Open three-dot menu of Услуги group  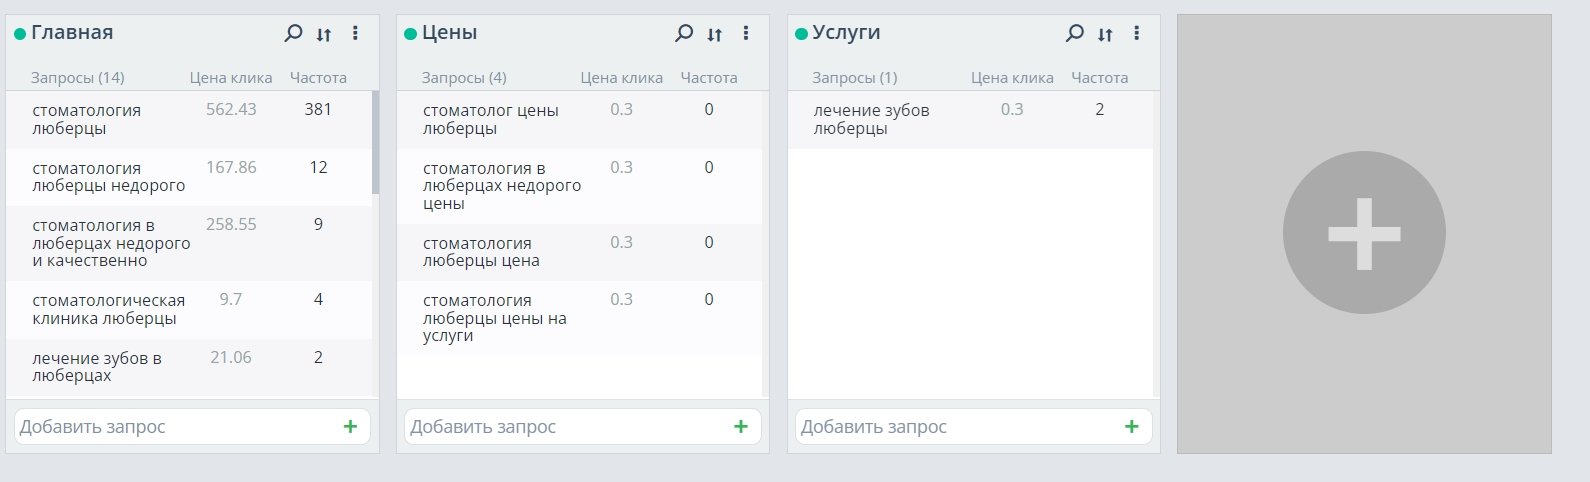1136,33
